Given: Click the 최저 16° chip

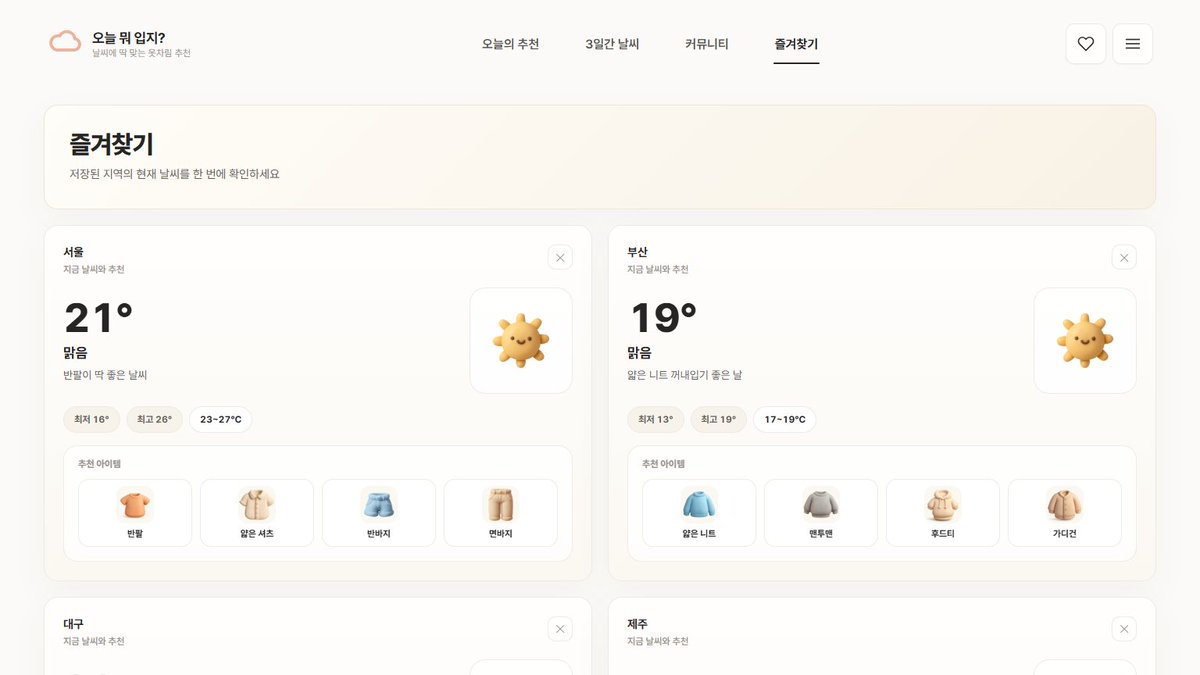Looking at the screenshot, I should click(91, 419).
